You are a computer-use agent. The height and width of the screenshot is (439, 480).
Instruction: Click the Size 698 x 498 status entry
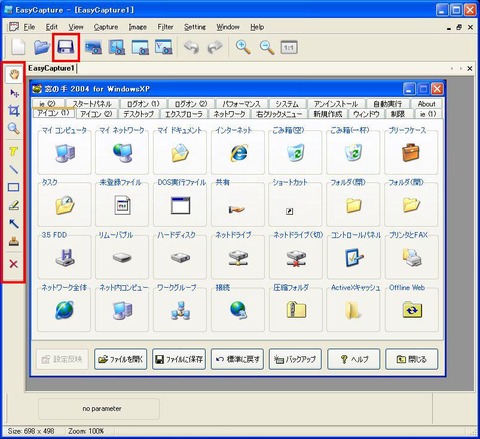(31, 431)
